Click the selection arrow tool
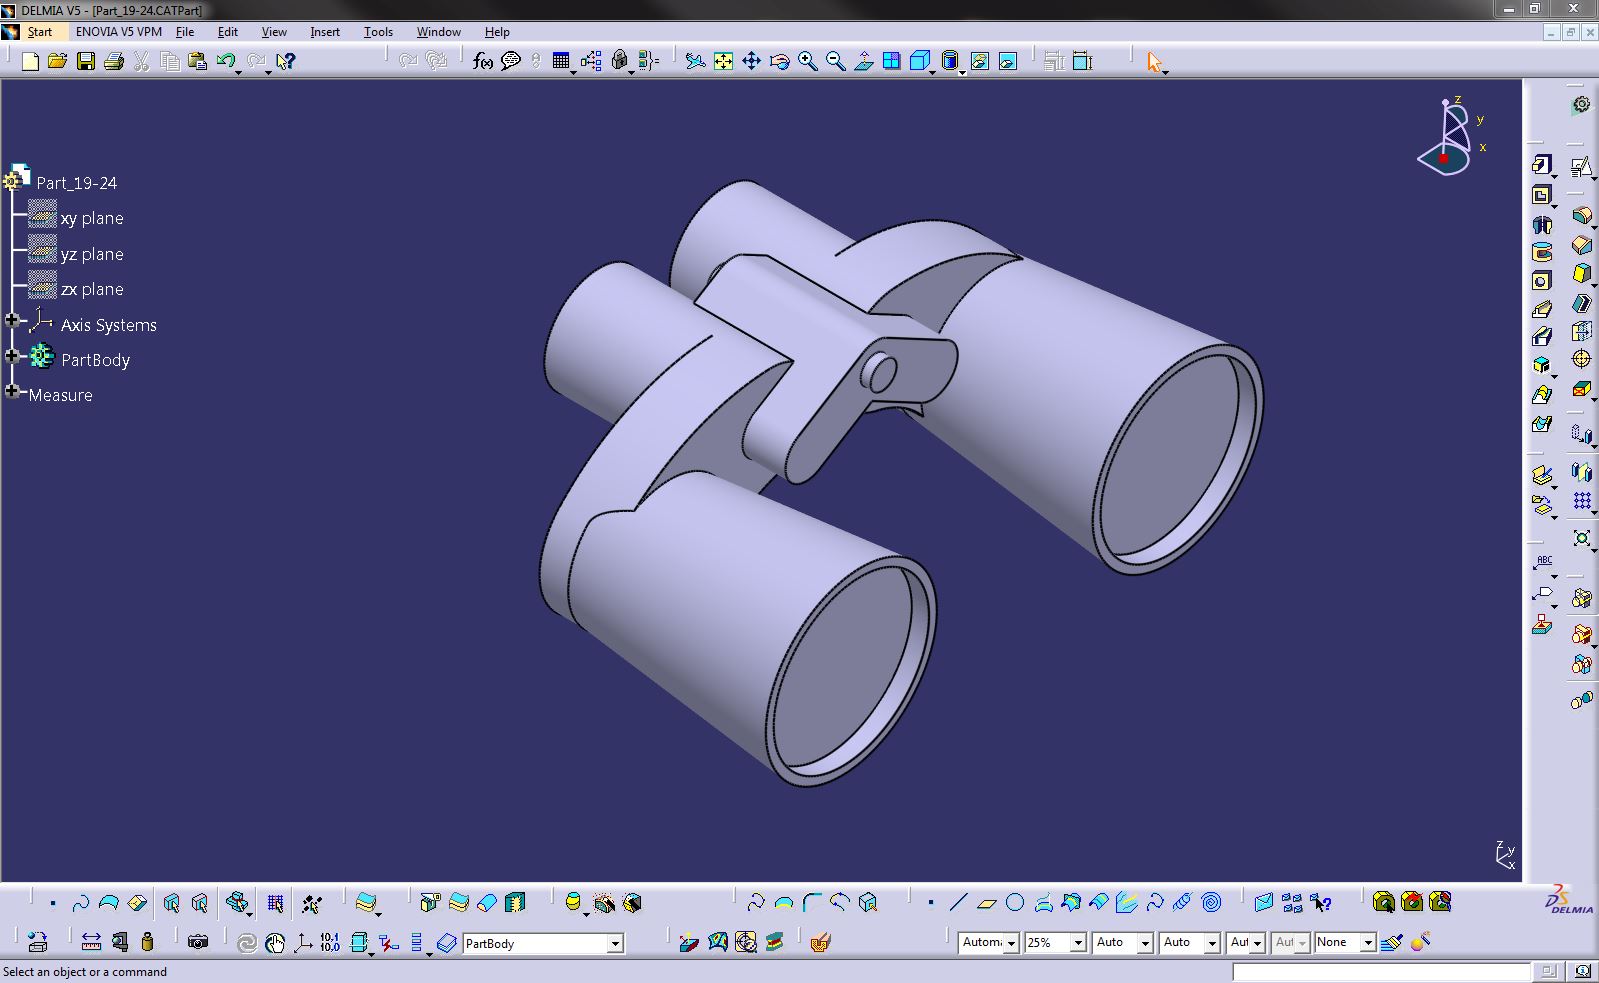The image size is (1599, 983). [1154, 62]
